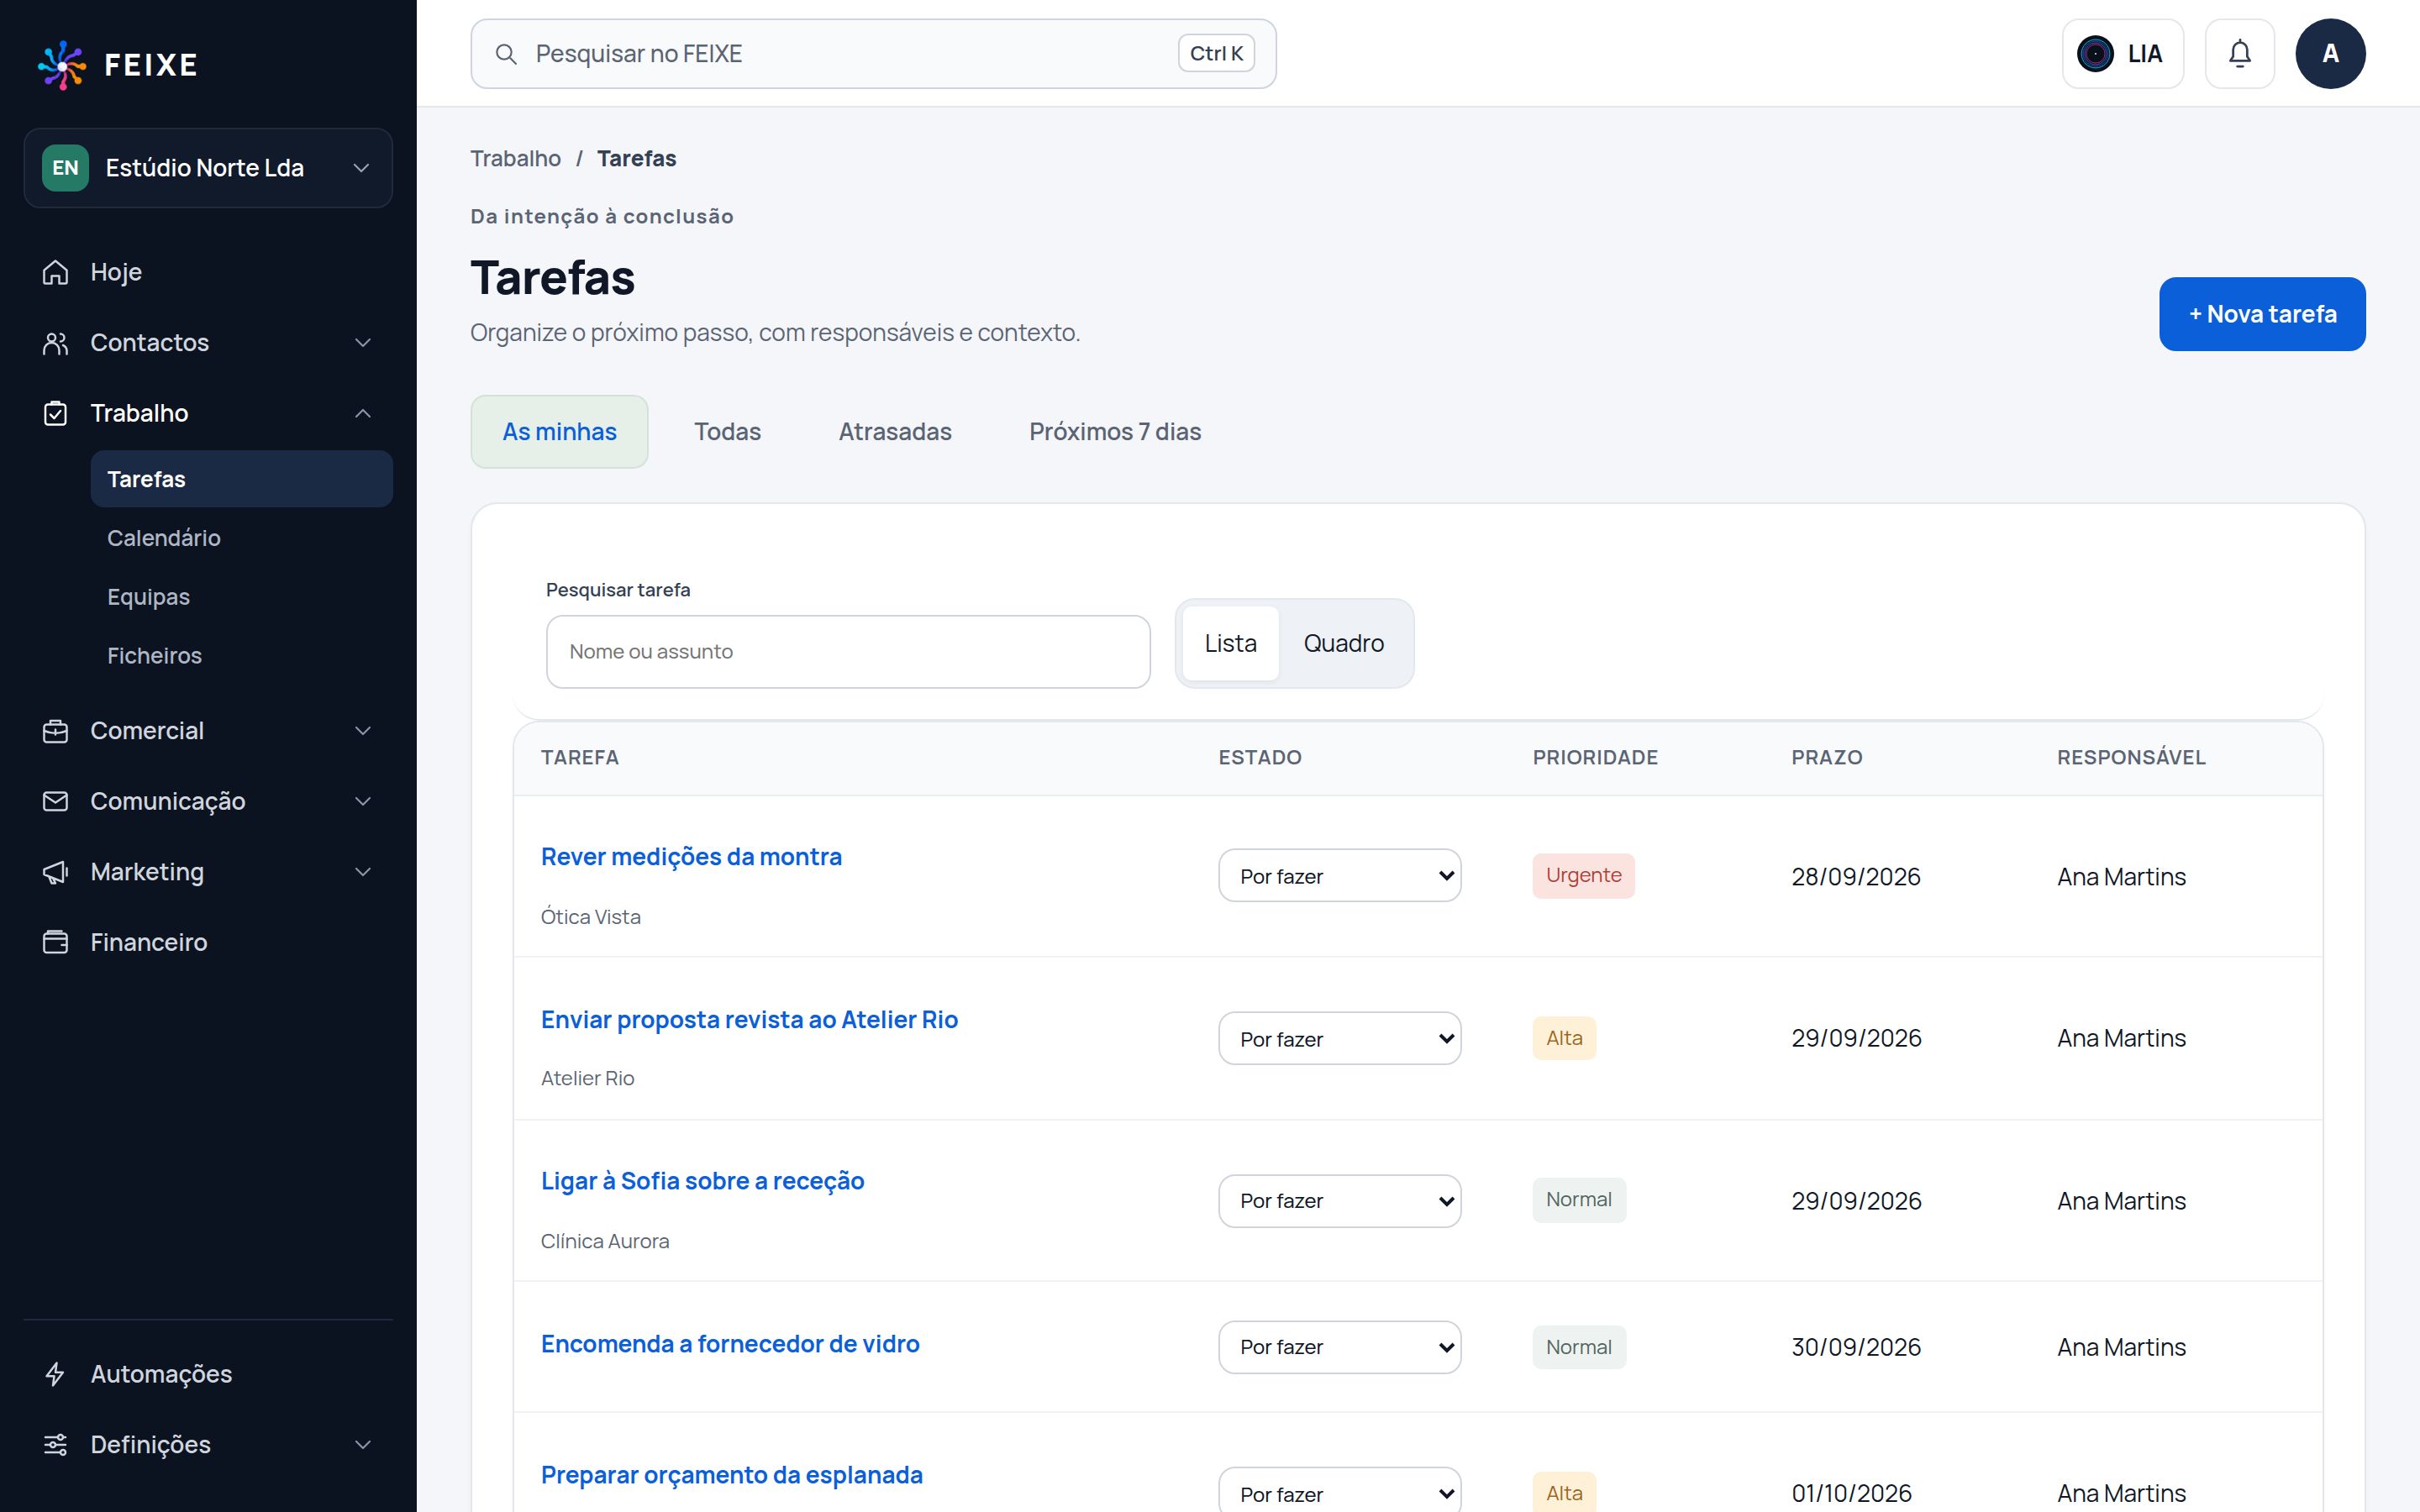
Task: Expand the Comunicação section chevron
Action: [x=363, y=801]
